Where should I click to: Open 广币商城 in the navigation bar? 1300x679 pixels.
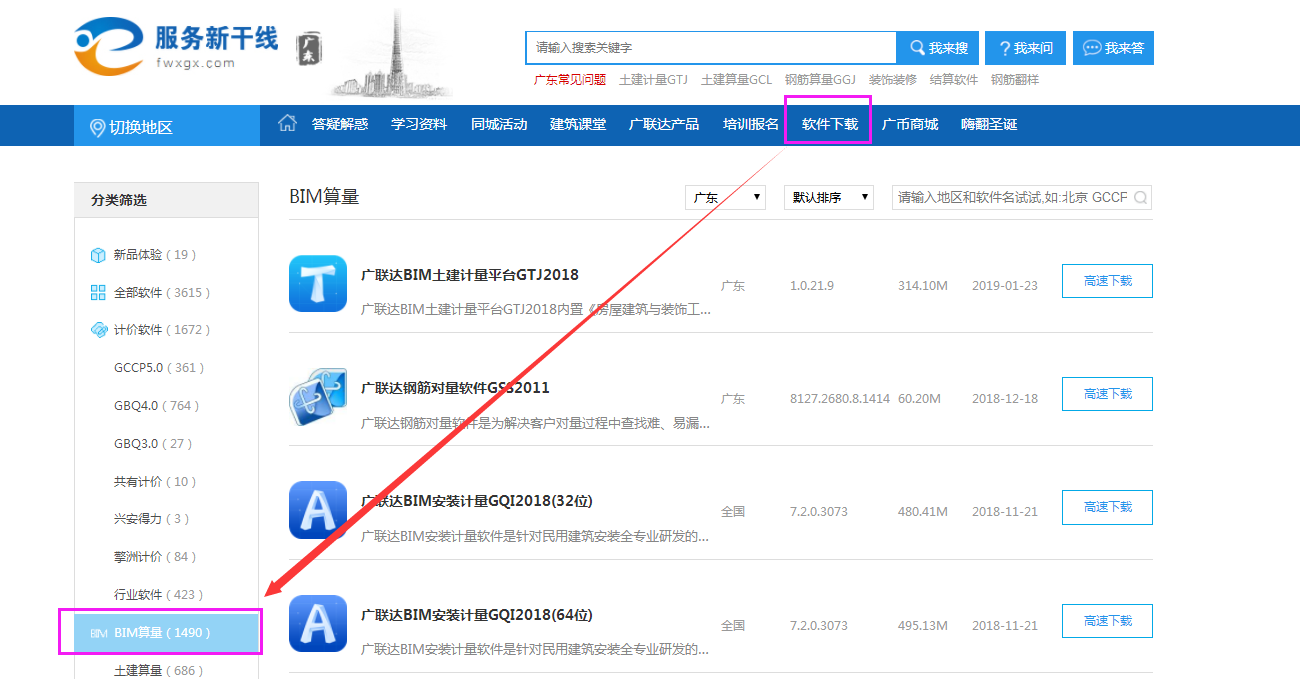tap(910, 124)
